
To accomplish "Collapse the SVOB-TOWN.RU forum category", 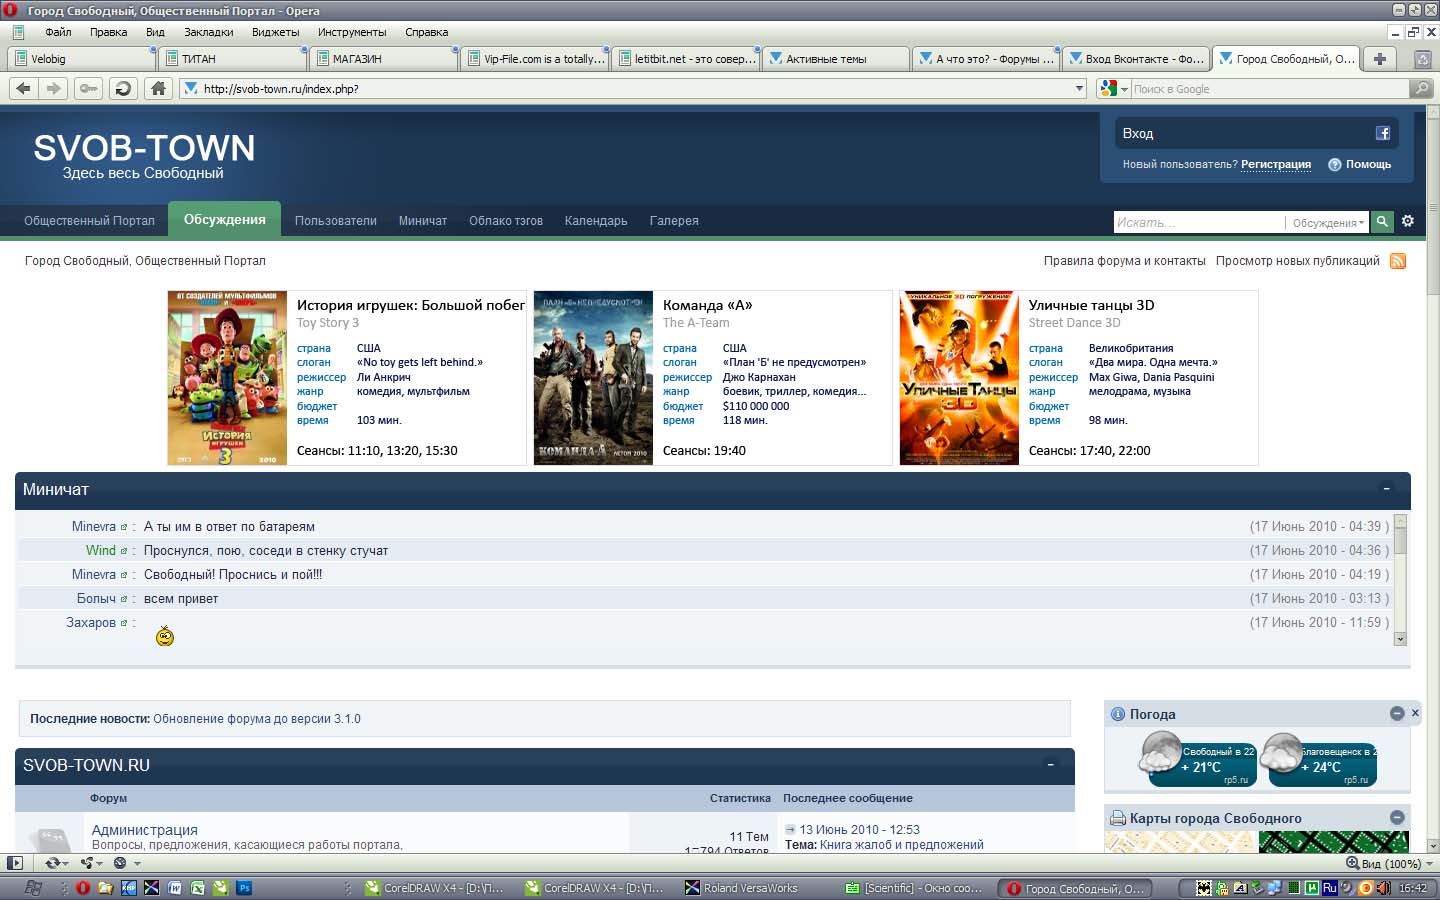I will [1050, 765].
